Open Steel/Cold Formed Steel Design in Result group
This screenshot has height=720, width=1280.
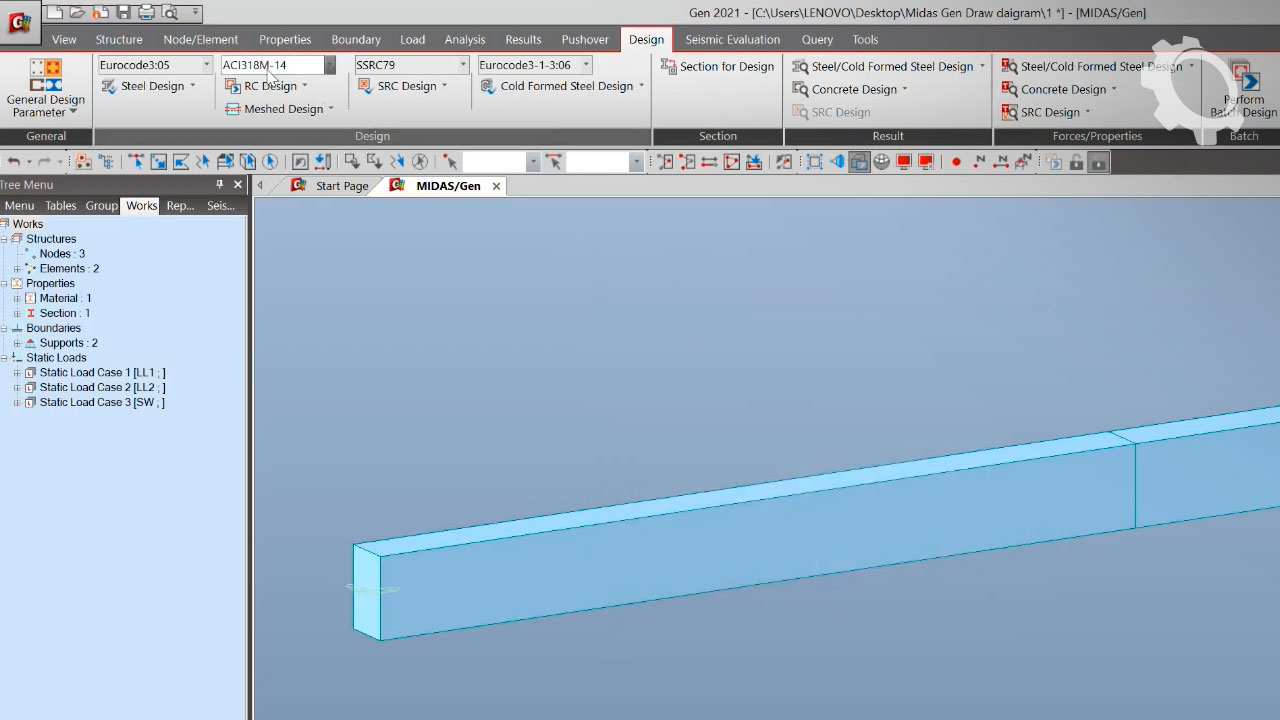click(888, 66)
